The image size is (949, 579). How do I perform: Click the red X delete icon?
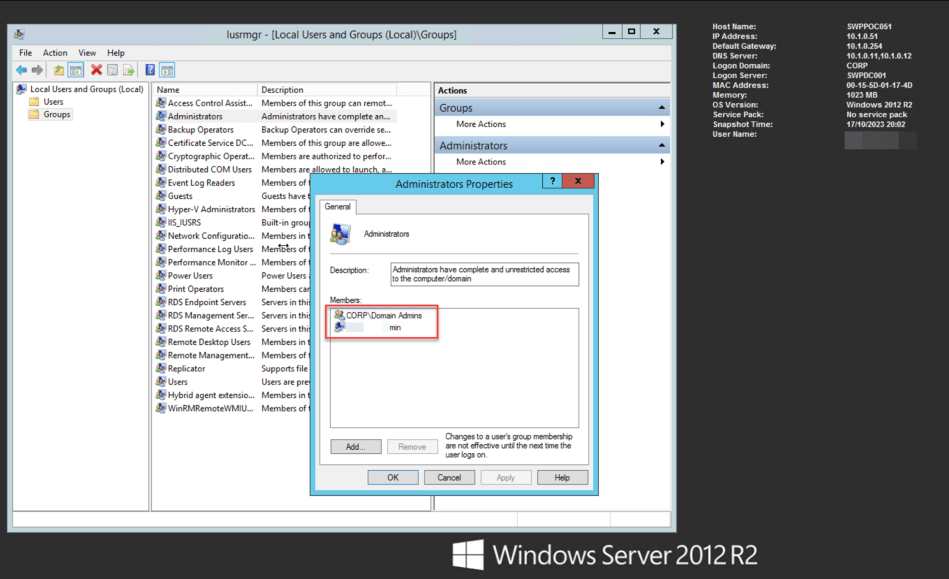(95, 70)
